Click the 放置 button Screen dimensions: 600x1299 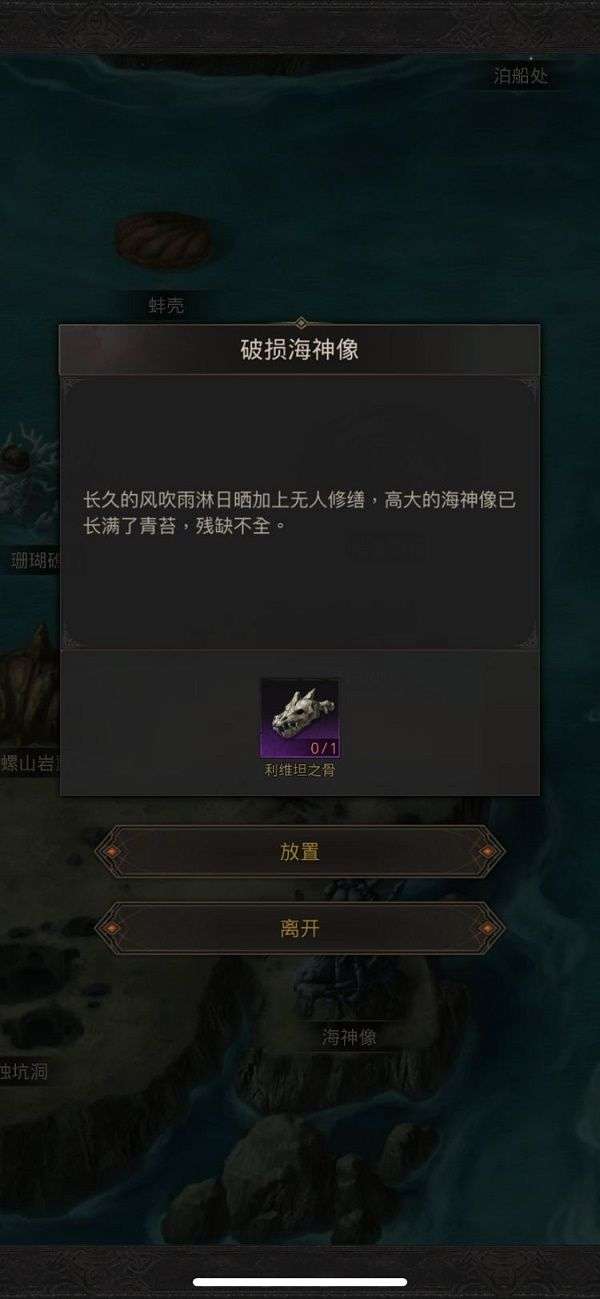coord(300,852)
